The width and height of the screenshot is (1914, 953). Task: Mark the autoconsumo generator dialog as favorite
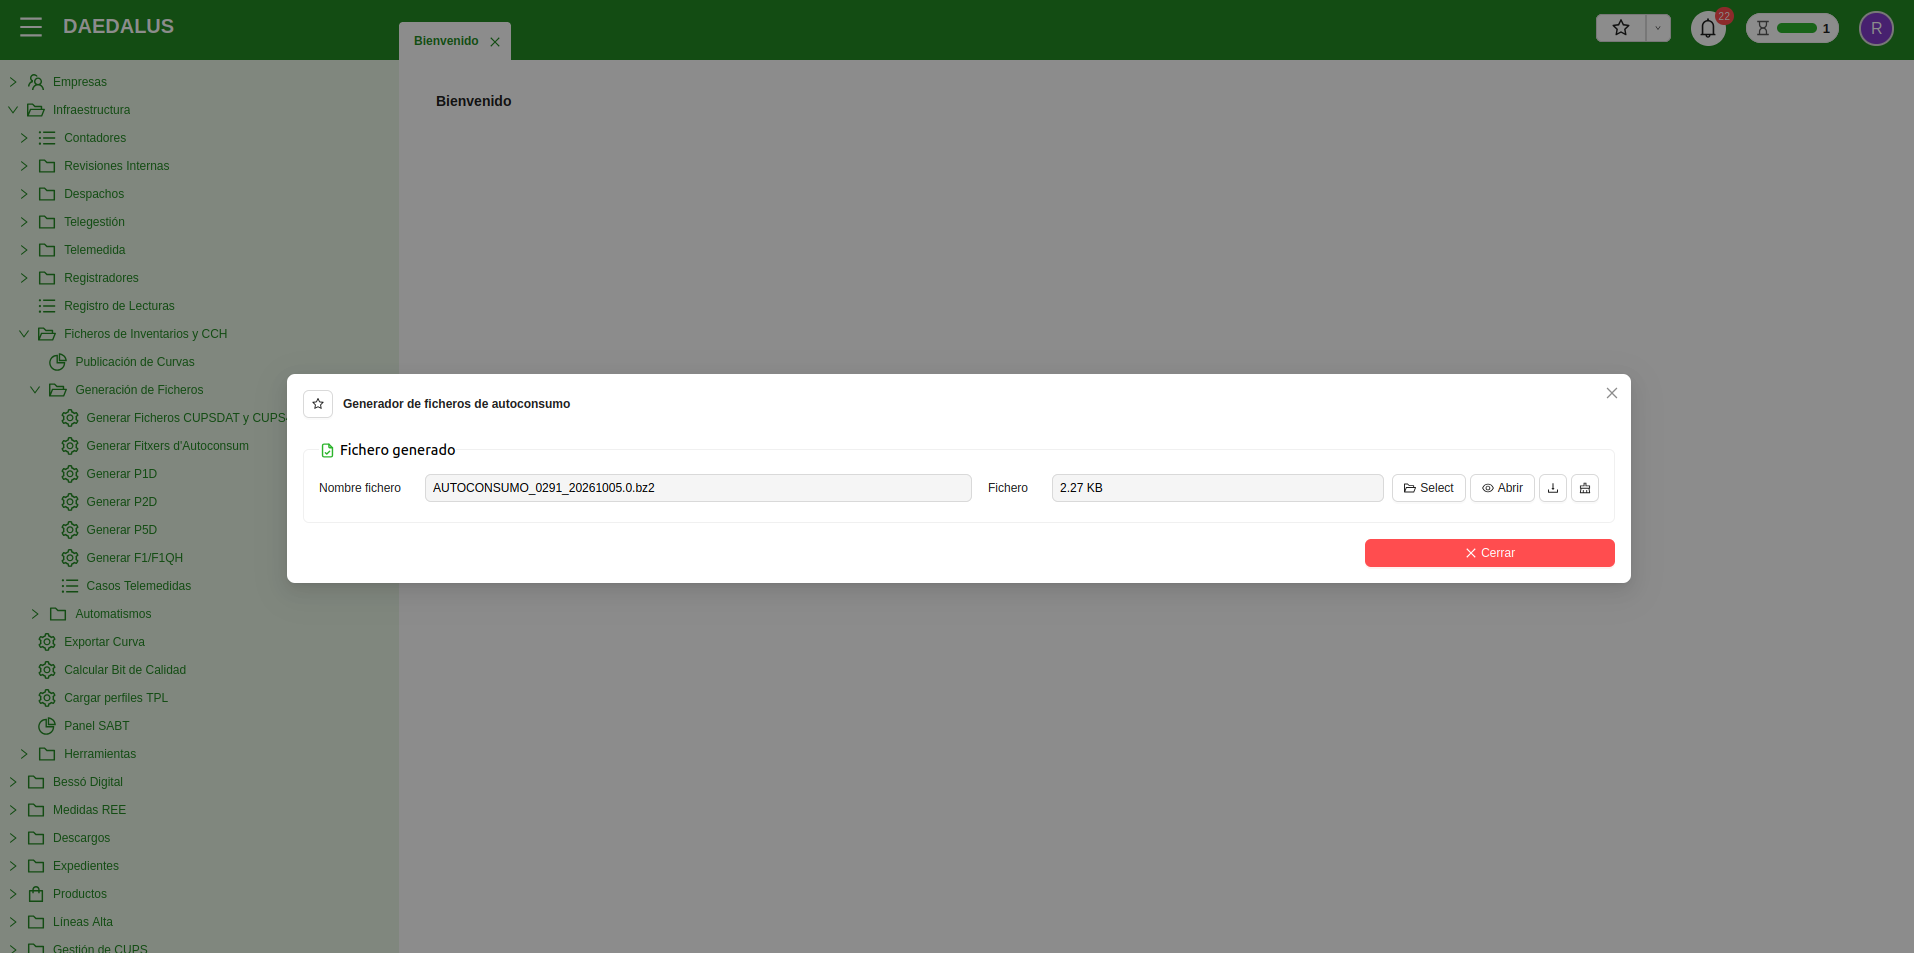(318, 404)
